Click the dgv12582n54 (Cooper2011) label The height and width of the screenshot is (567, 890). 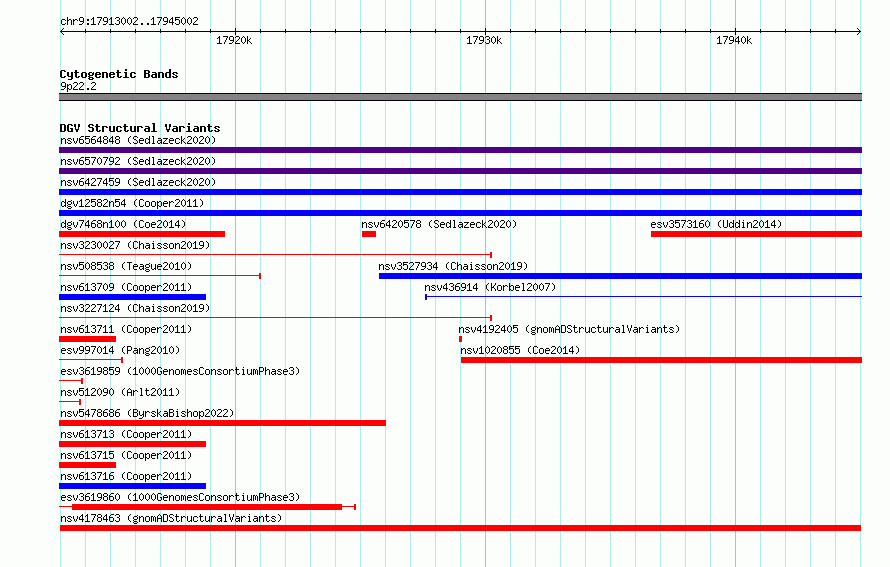[132, 203]
